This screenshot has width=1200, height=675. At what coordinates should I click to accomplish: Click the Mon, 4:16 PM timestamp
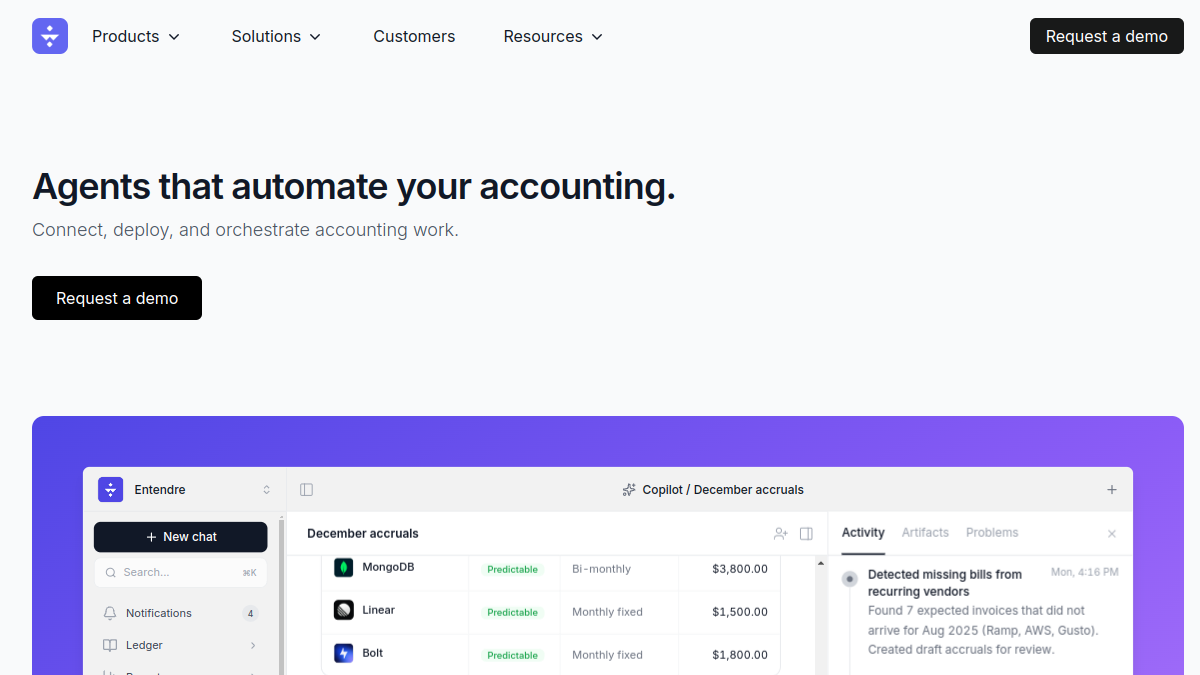[x=1085, y=572]
